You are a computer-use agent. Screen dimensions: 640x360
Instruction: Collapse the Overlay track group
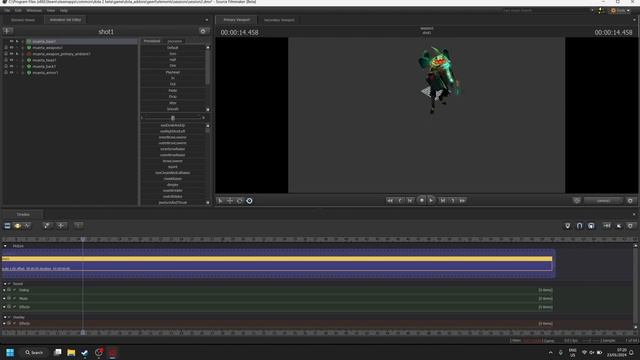[x=5, y=317]
